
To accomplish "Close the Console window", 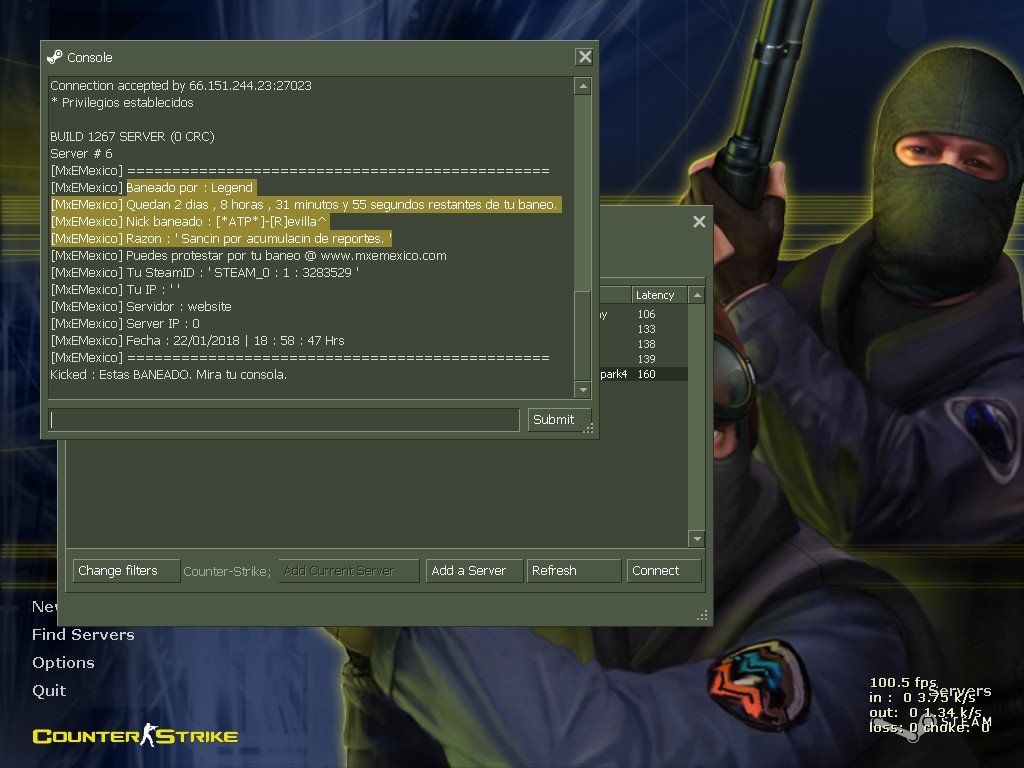I will click(584, 57).
